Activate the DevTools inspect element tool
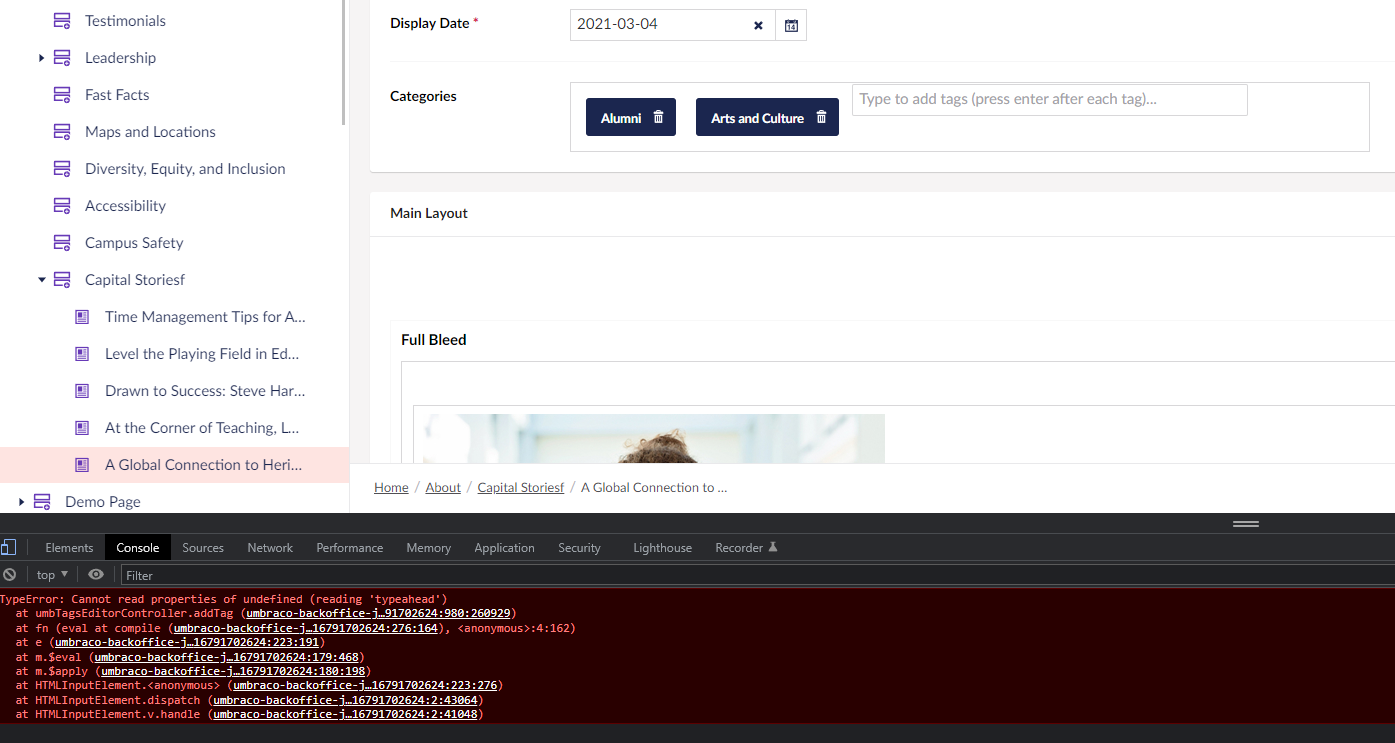Image resolution: width=1395 pixels, height=743 pixels. pos(10,547)
